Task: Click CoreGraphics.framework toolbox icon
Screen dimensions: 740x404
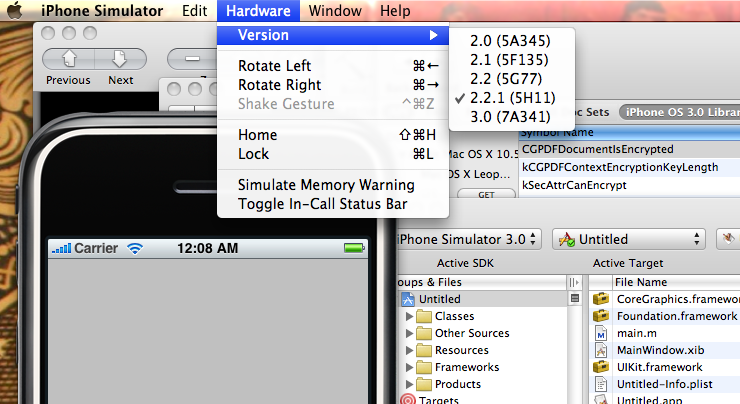Action: point(601,299)
